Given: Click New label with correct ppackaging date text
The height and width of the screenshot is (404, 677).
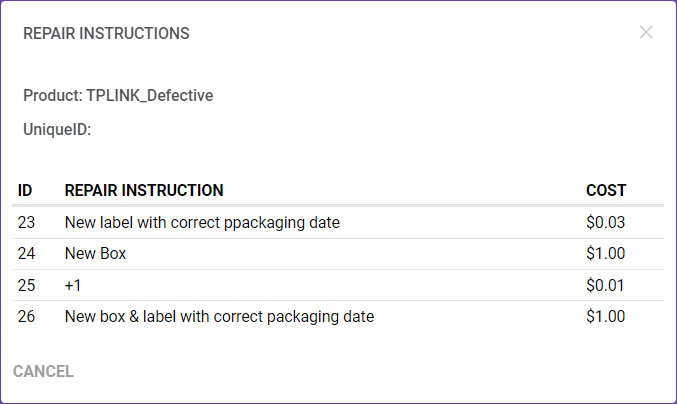Looking at the screenshot, I should pos(202,223).
